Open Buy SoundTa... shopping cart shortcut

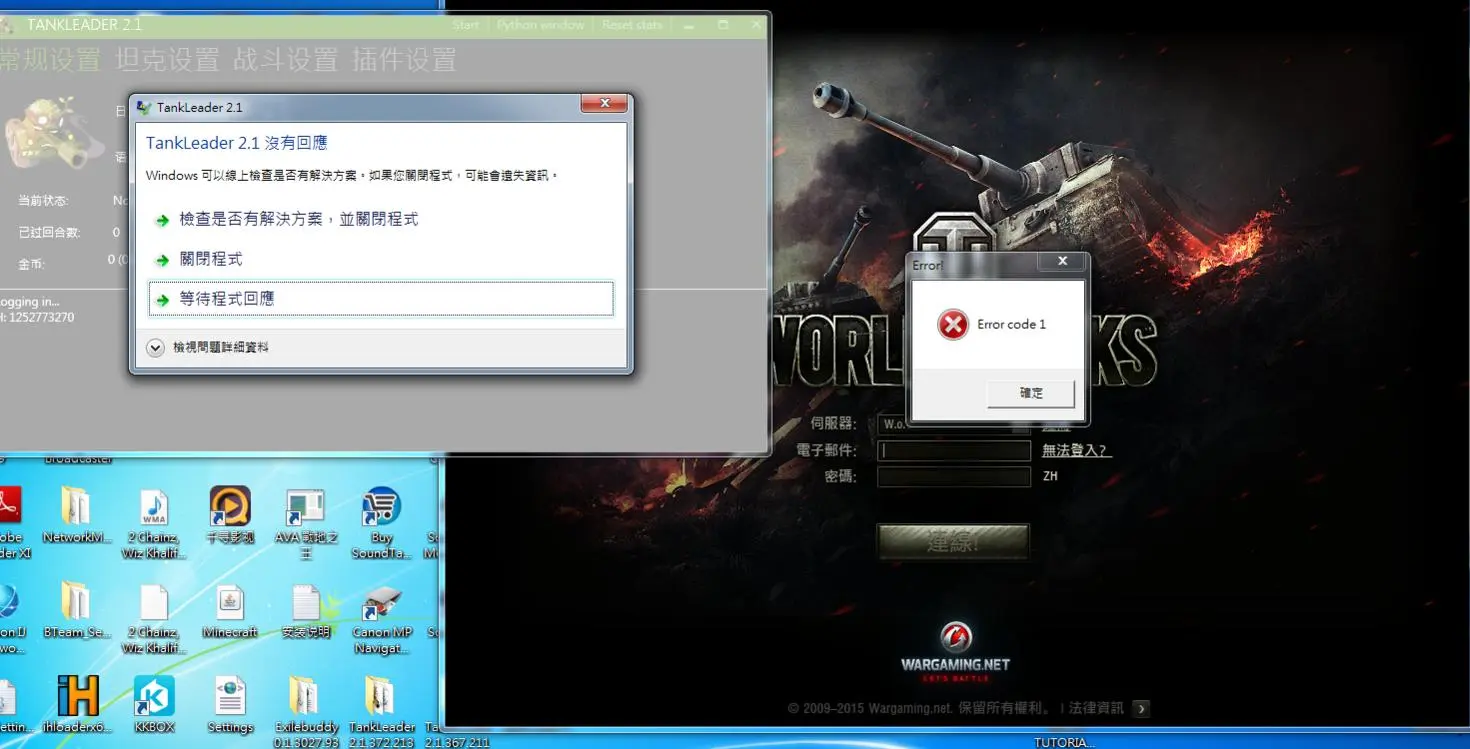coord(382,521)
